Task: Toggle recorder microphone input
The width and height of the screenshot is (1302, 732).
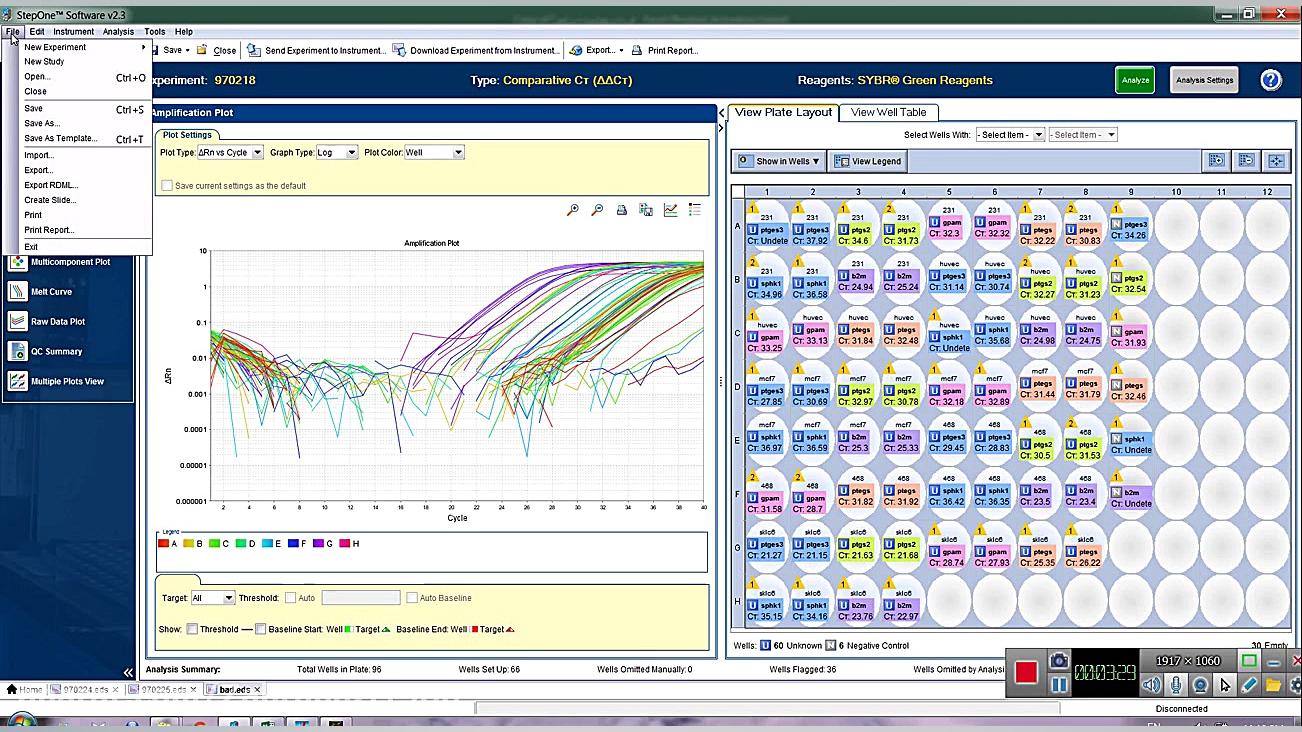Action: [1177, 685]
